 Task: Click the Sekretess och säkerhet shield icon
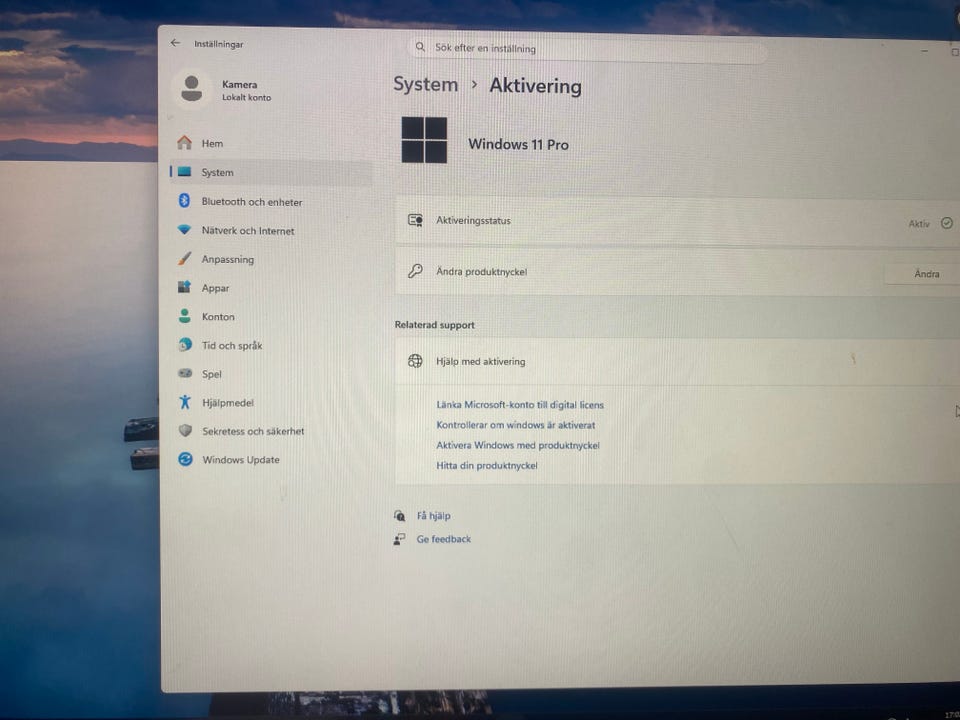pos(186,430)
